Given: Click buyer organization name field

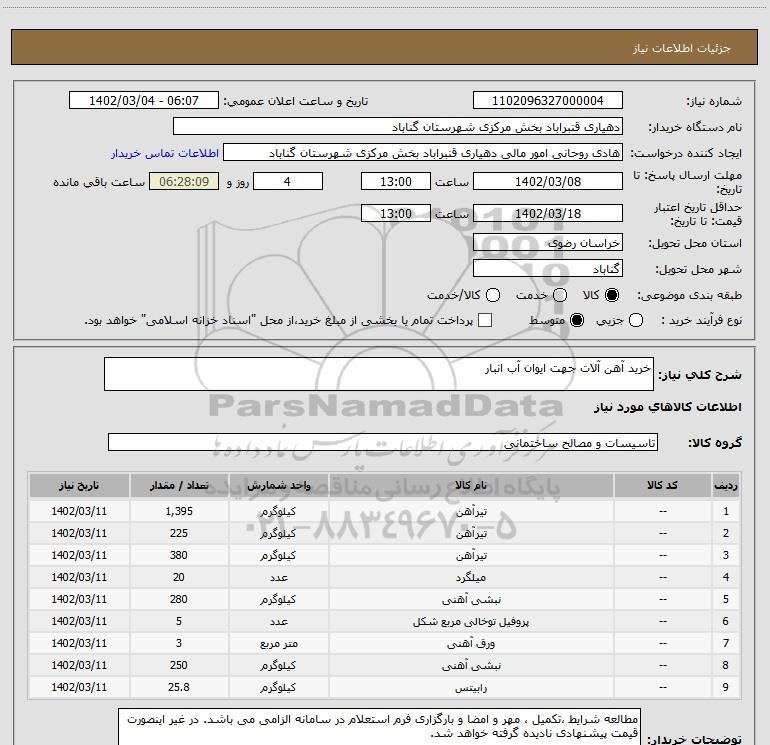Looking at the screenshot, I should pyautogui.click(x=398, y=127).
